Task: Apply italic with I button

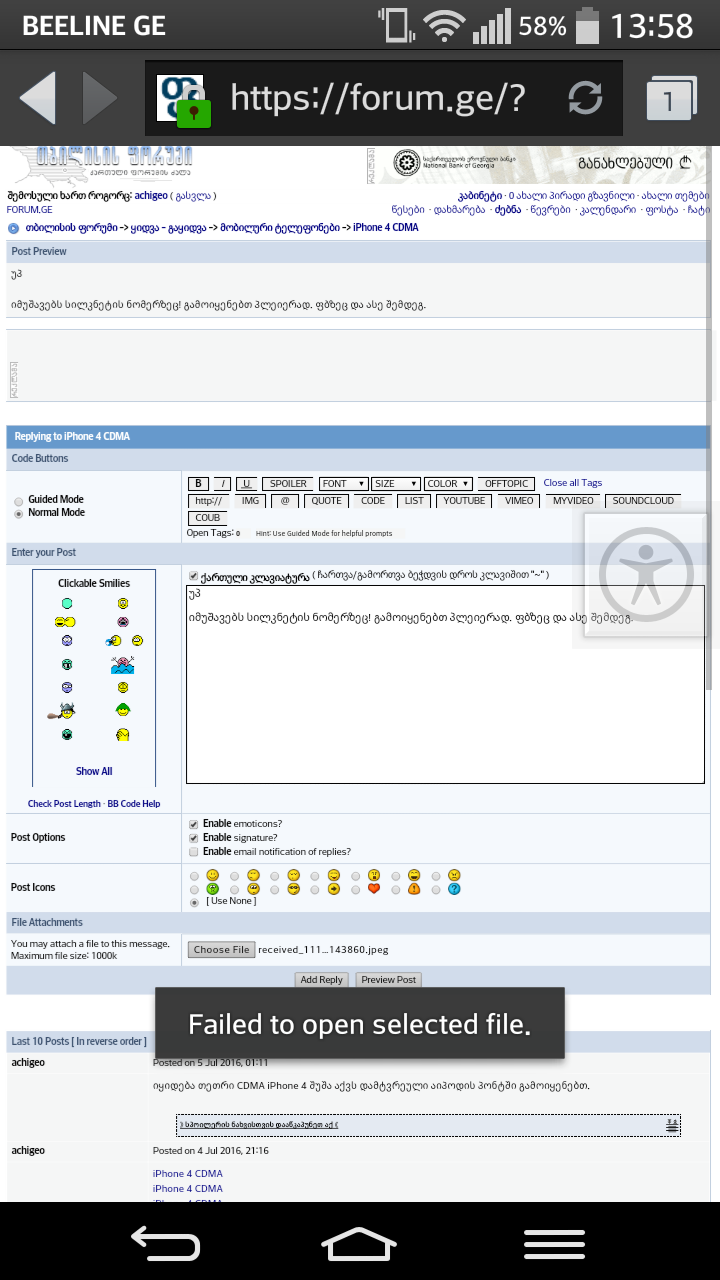Action: (x=224, y=484)
